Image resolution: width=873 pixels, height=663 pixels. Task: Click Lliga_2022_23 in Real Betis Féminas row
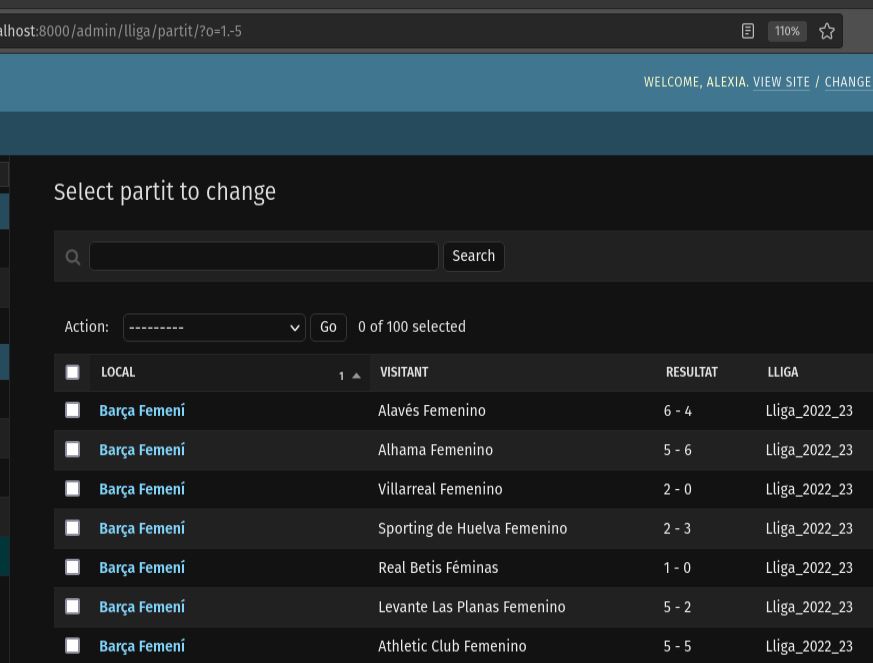809,568
